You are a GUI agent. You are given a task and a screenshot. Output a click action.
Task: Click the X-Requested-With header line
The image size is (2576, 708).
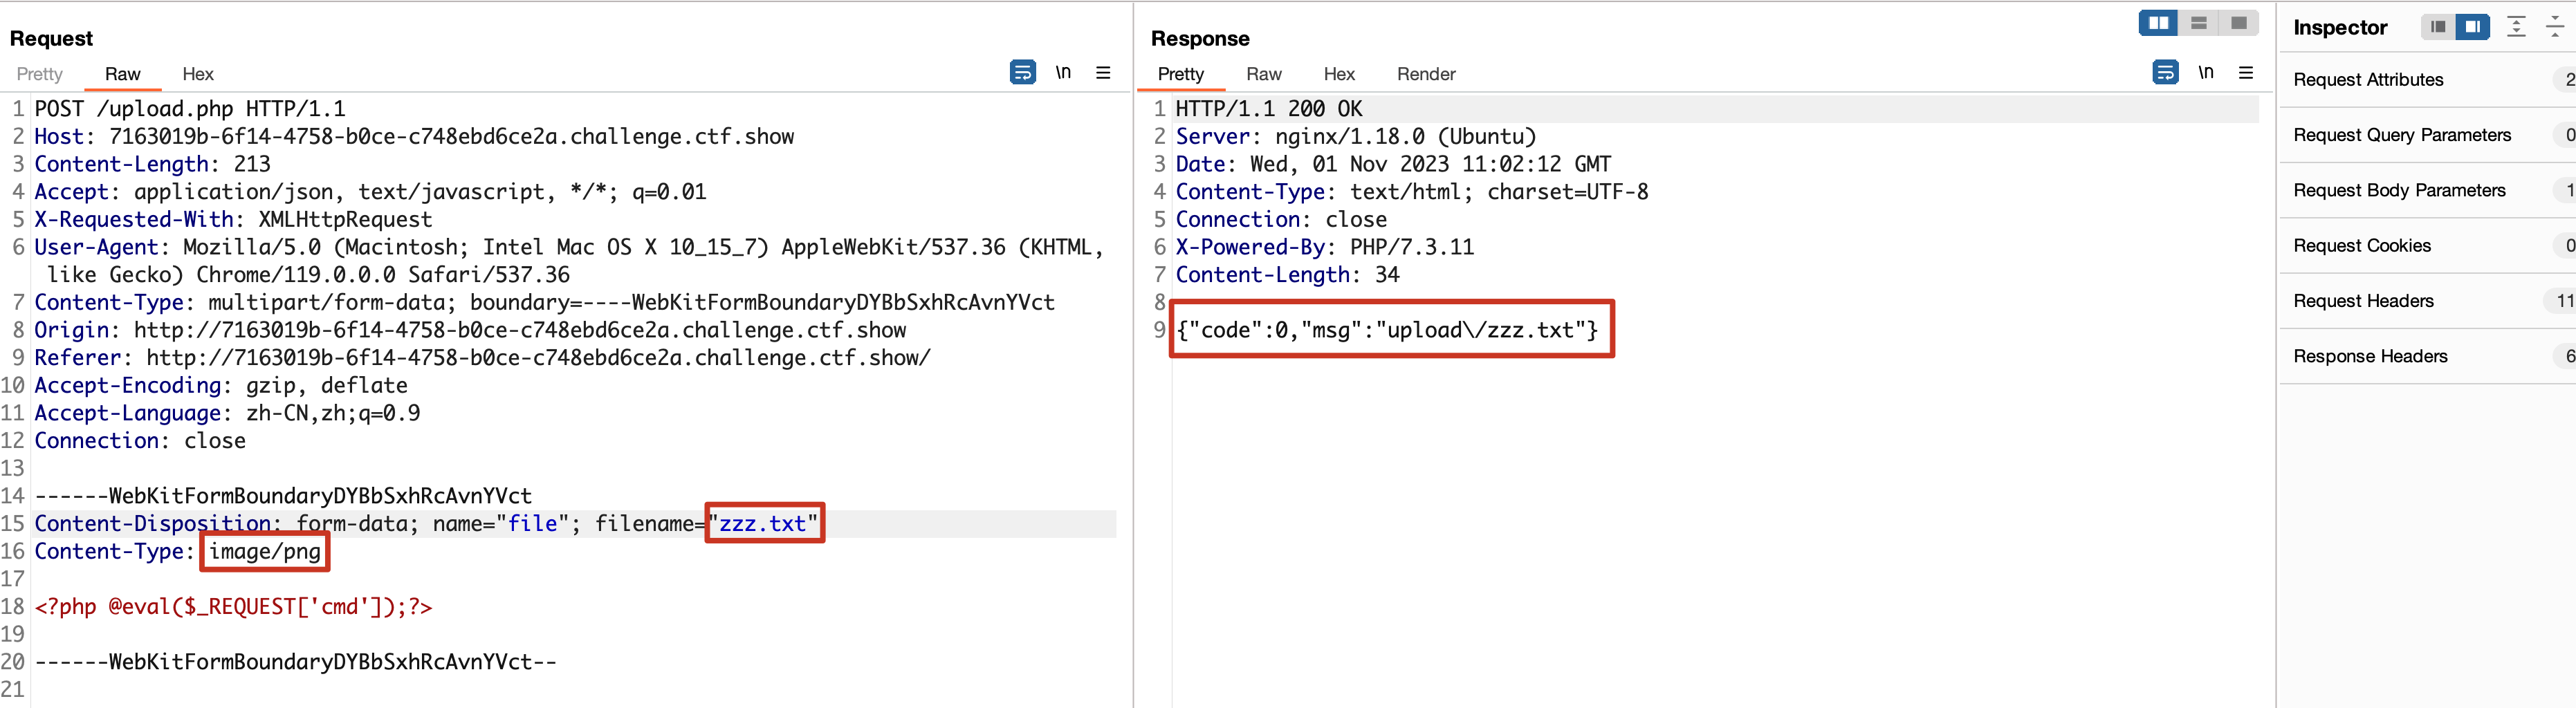point(233,219)
